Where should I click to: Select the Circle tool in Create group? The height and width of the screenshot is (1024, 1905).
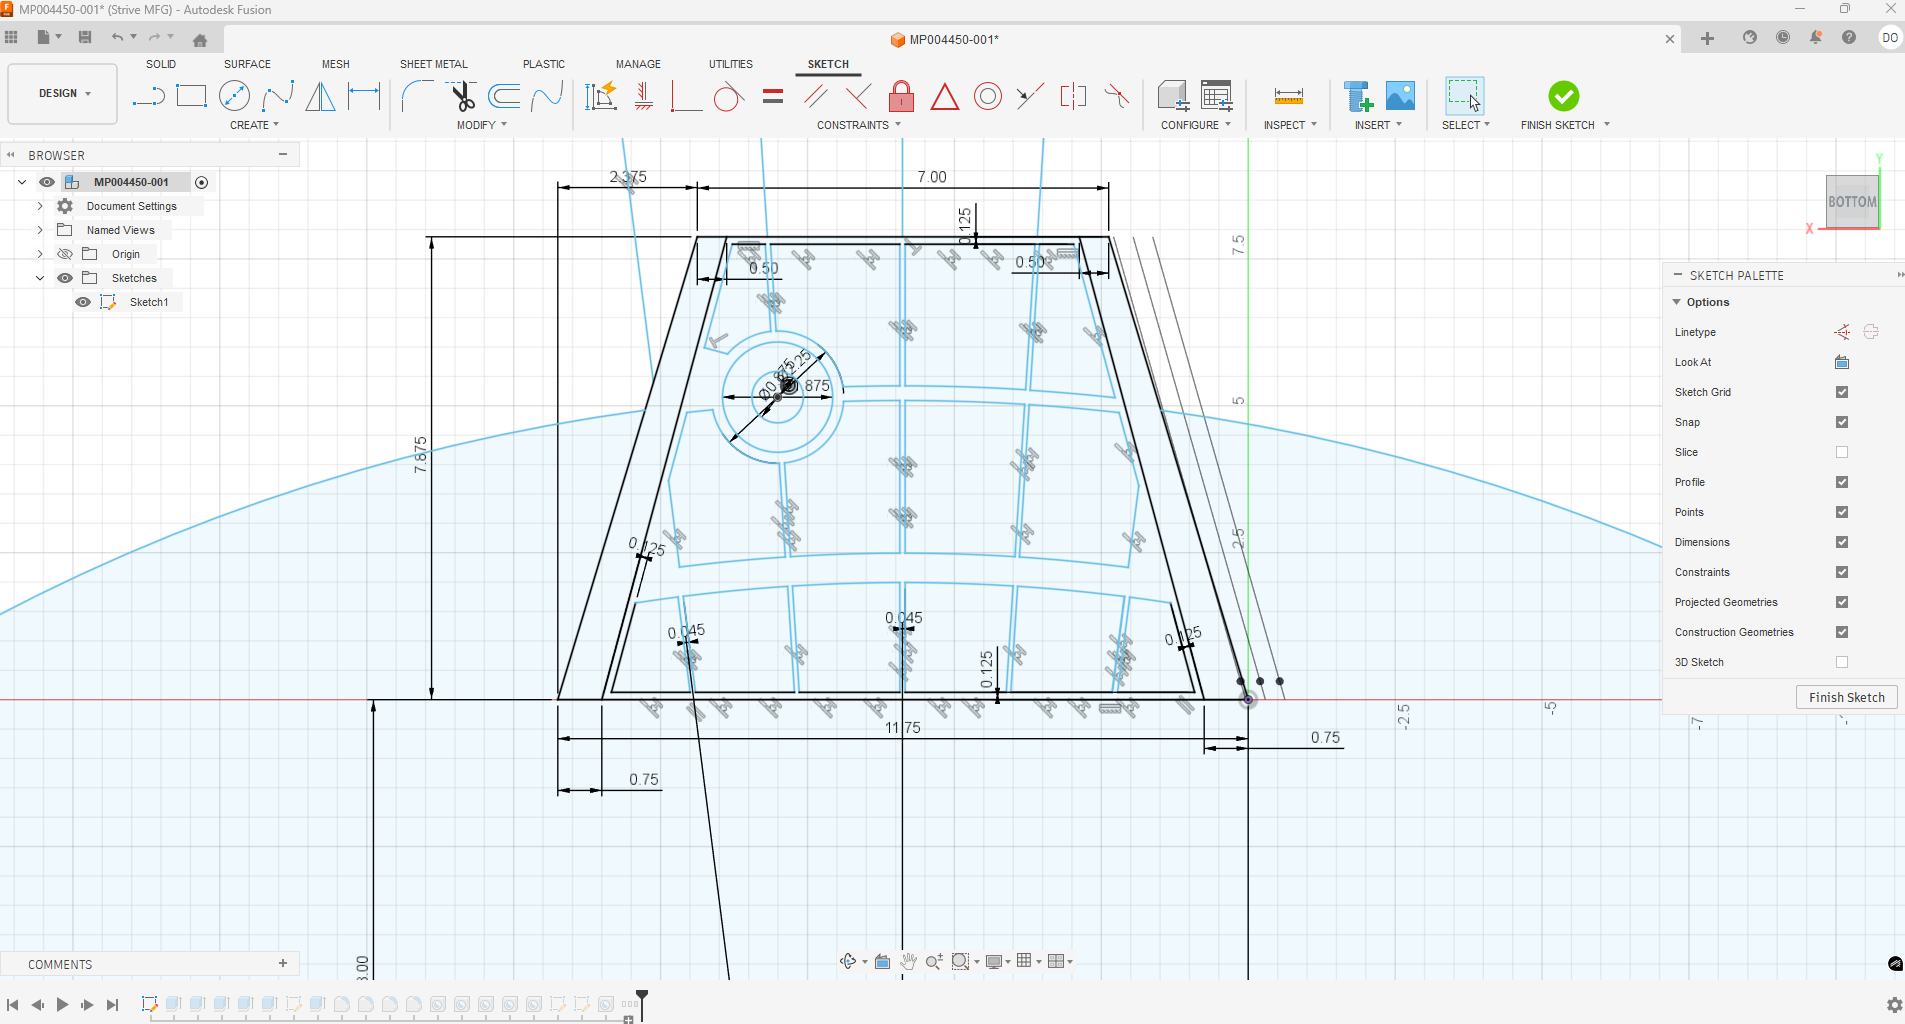(x=236, y=95)
